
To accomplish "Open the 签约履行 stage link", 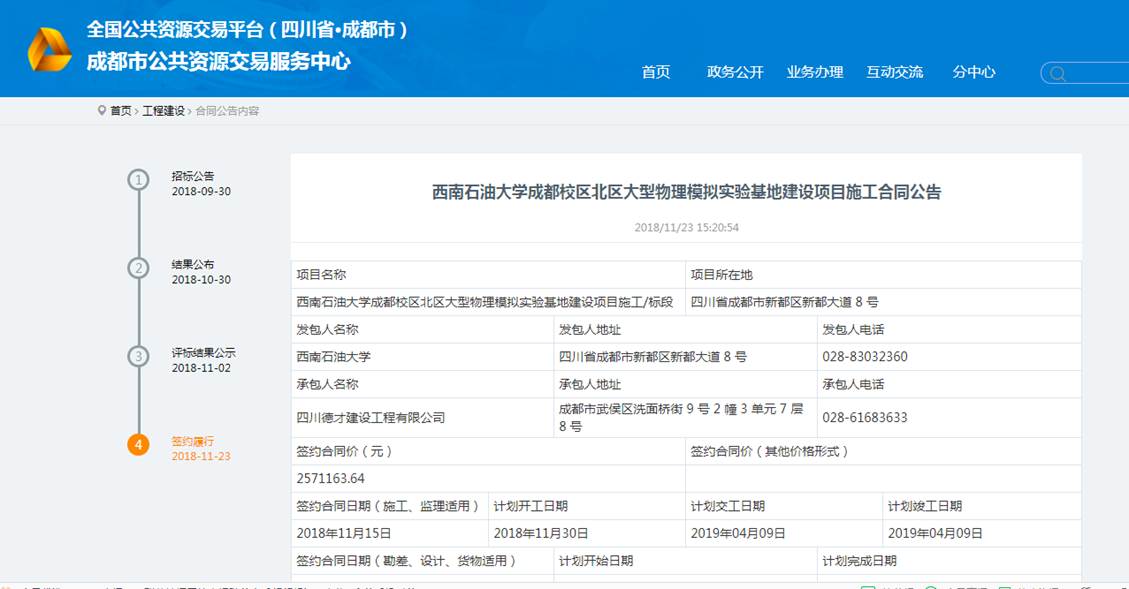I will click(193, 441).
